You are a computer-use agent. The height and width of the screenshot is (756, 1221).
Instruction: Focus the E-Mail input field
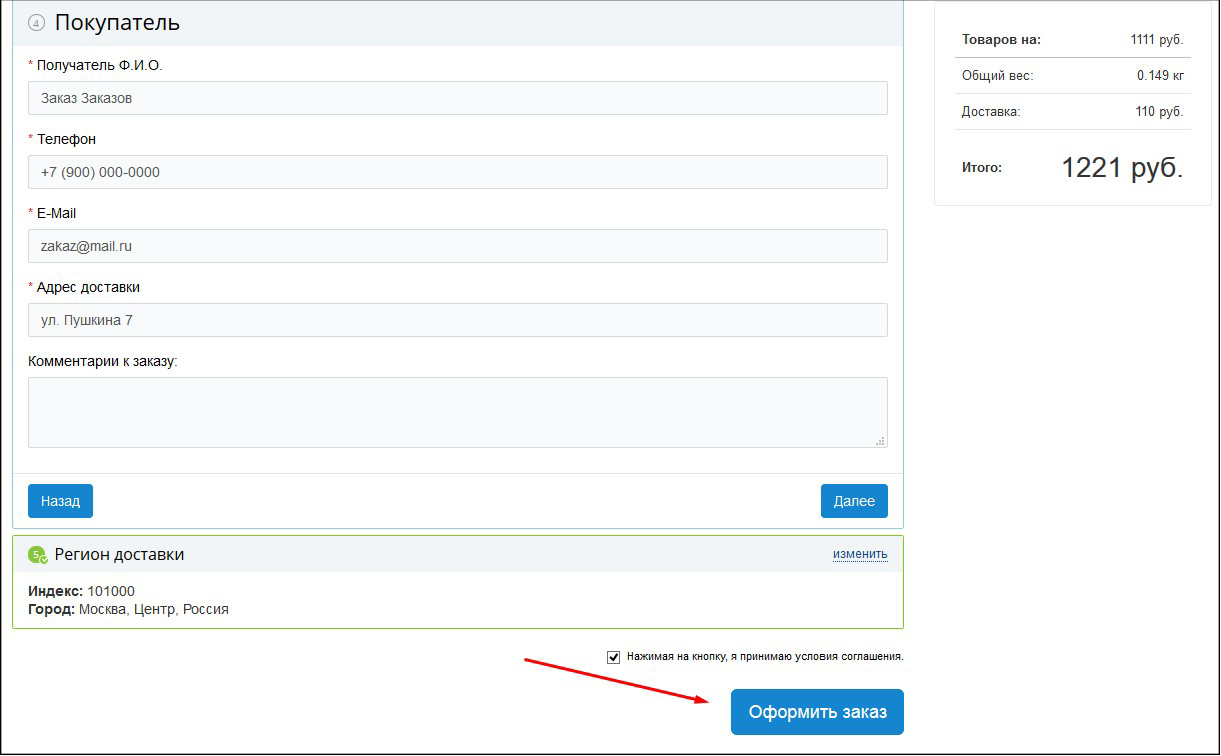coord(458,246)
